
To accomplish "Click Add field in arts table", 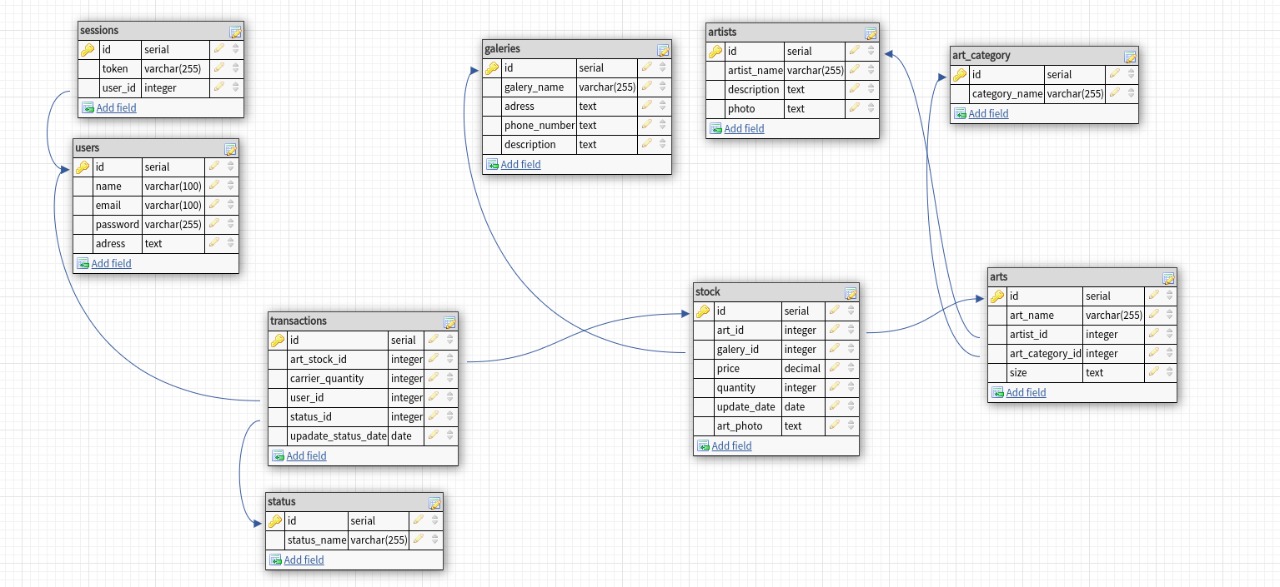I will click(x=1026, y=393).
